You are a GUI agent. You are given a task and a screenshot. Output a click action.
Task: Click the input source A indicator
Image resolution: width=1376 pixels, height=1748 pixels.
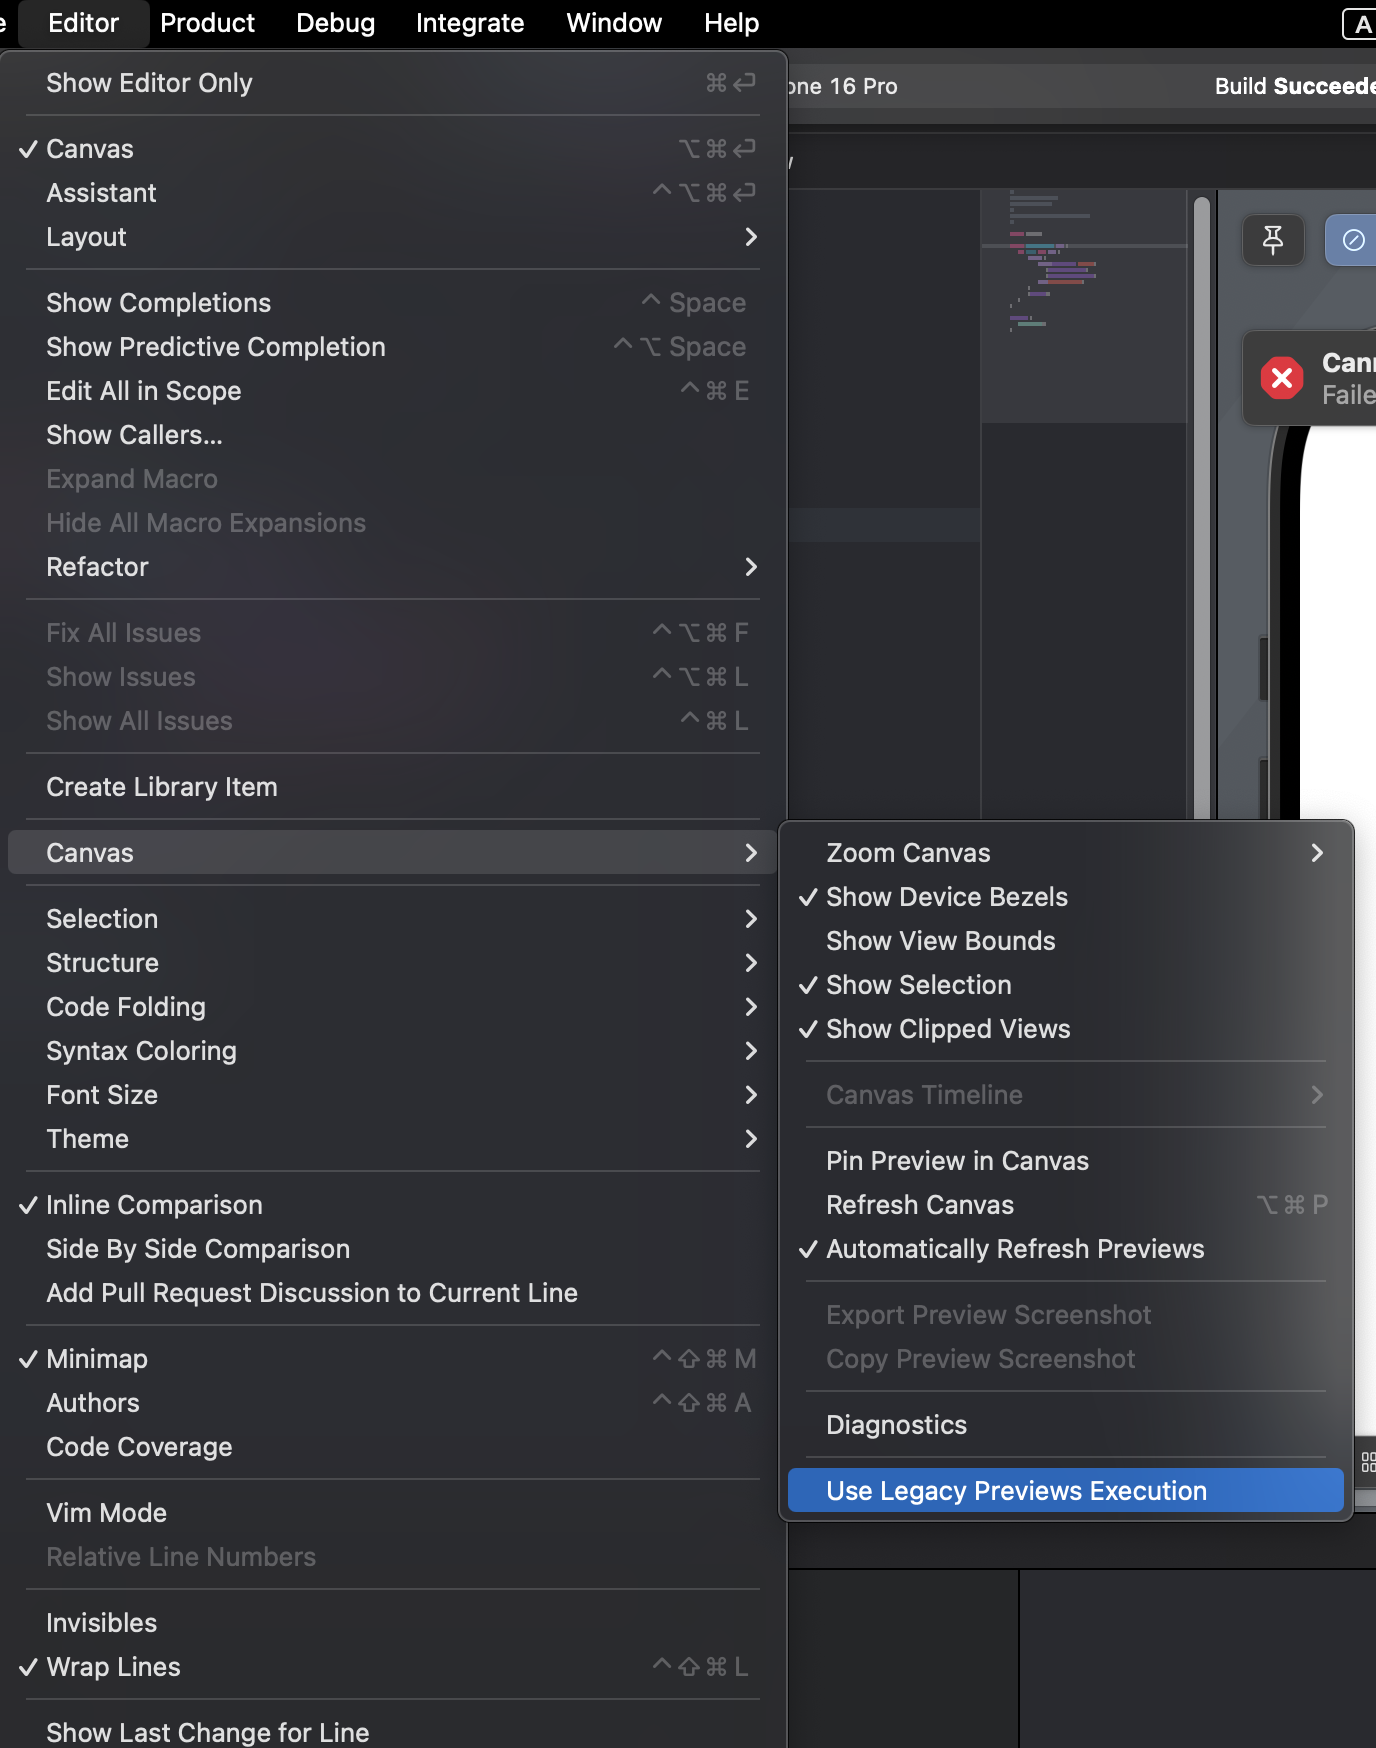(1360, 25)
